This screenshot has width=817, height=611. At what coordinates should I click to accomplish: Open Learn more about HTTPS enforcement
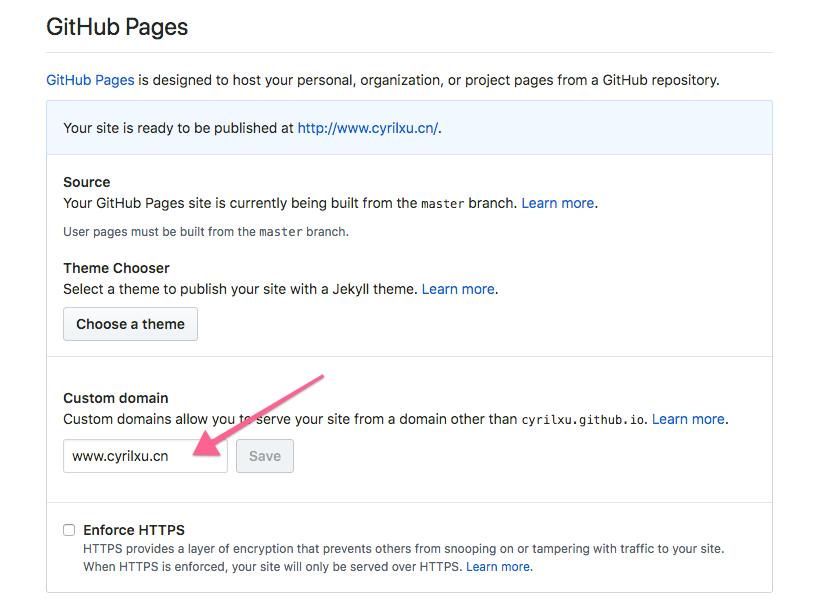tap(498, 567)
